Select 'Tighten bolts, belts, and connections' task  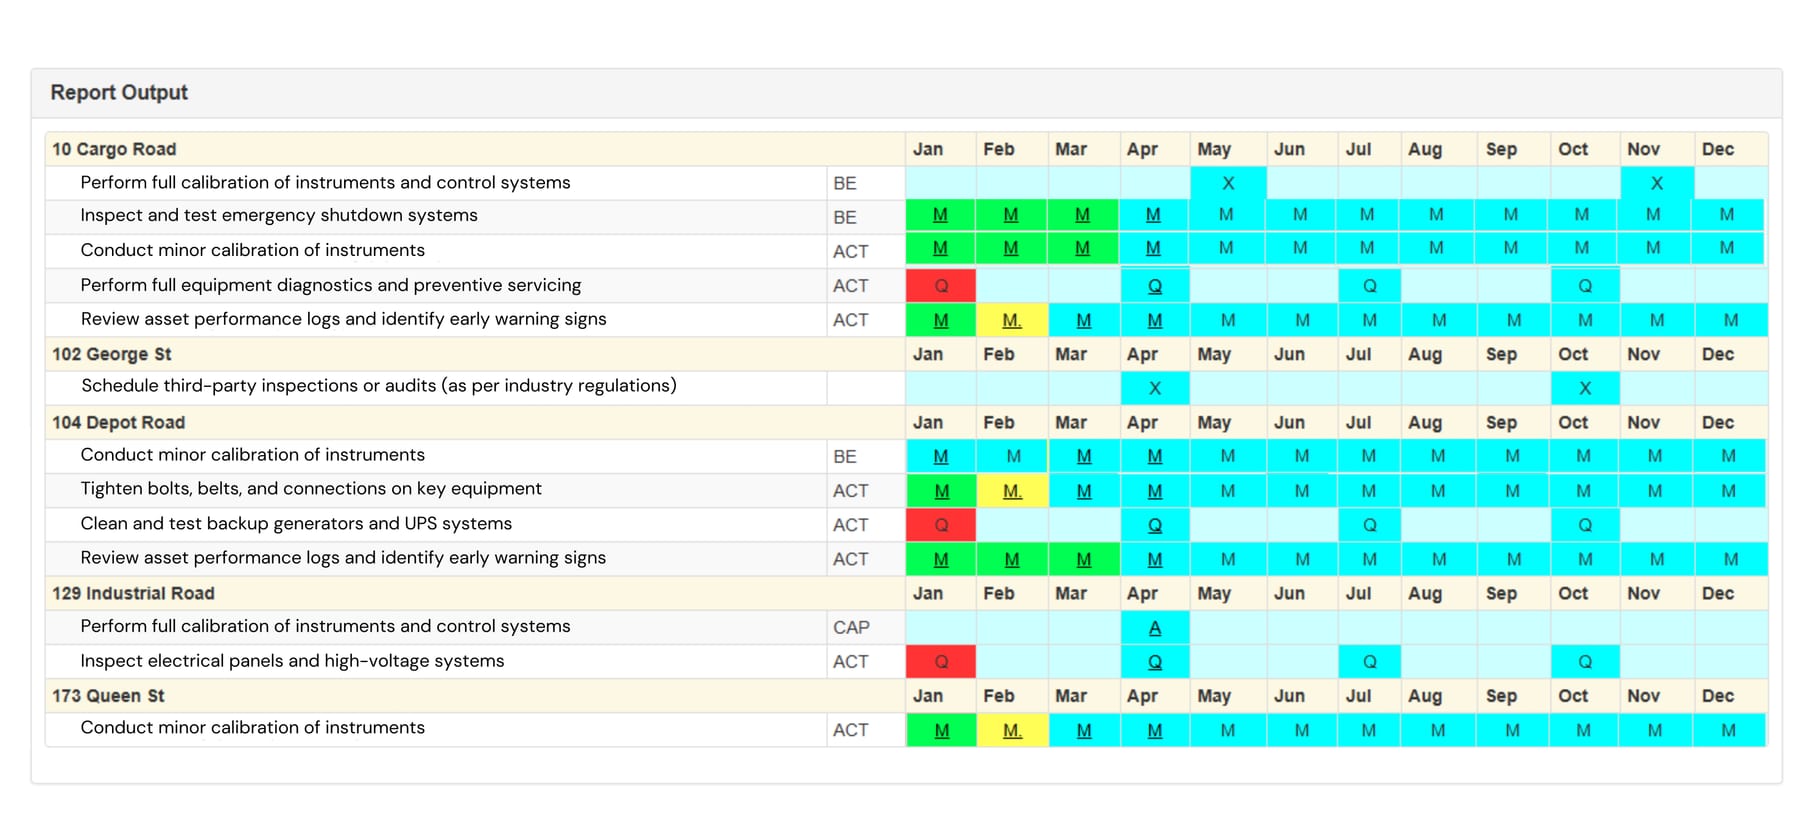click(x=311, y=489)
